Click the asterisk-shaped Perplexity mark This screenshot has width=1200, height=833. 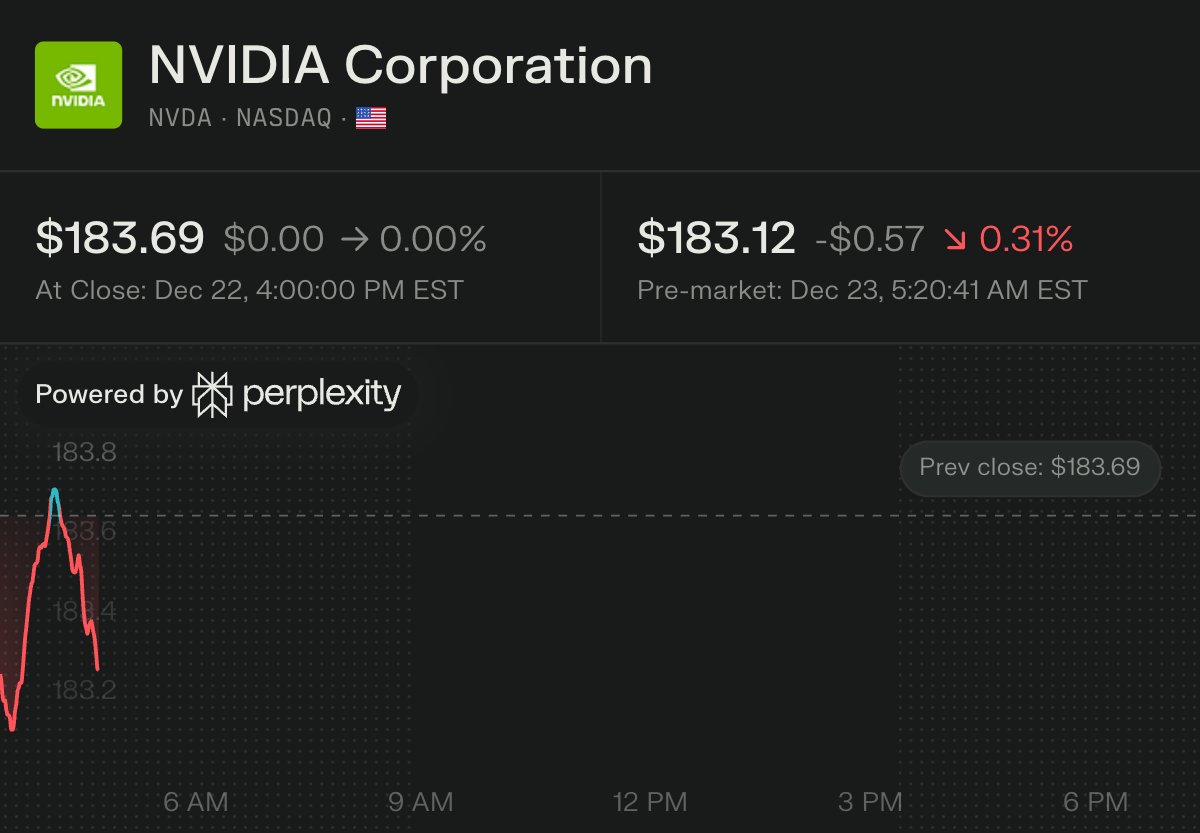coord(213,394)
